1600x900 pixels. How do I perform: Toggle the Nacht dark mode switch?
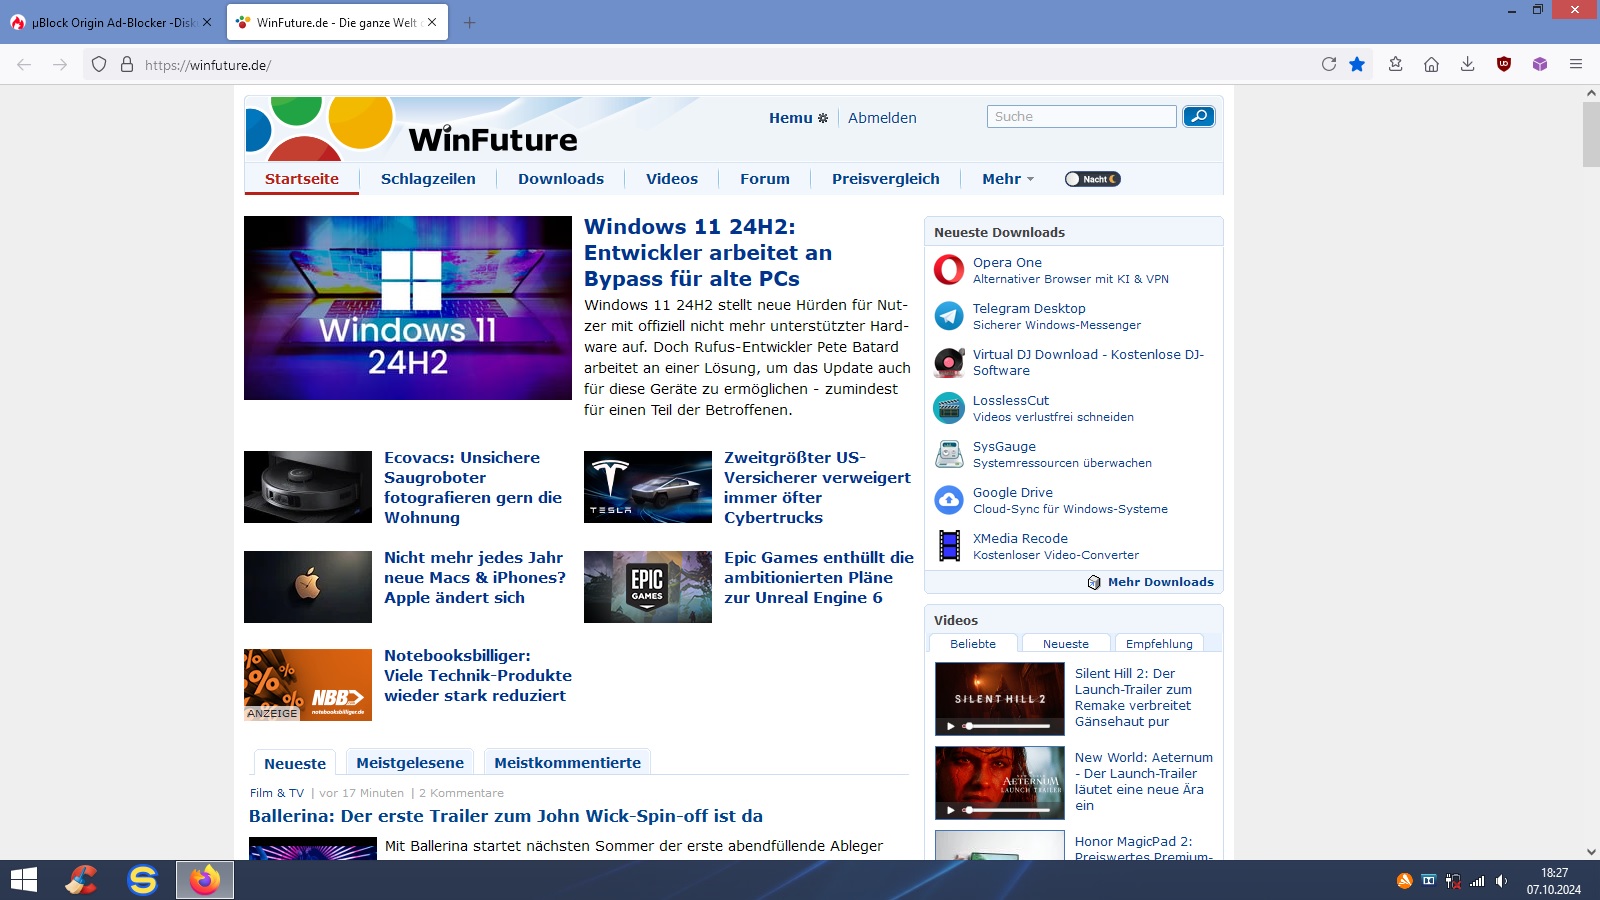[x=1092, y=179]
